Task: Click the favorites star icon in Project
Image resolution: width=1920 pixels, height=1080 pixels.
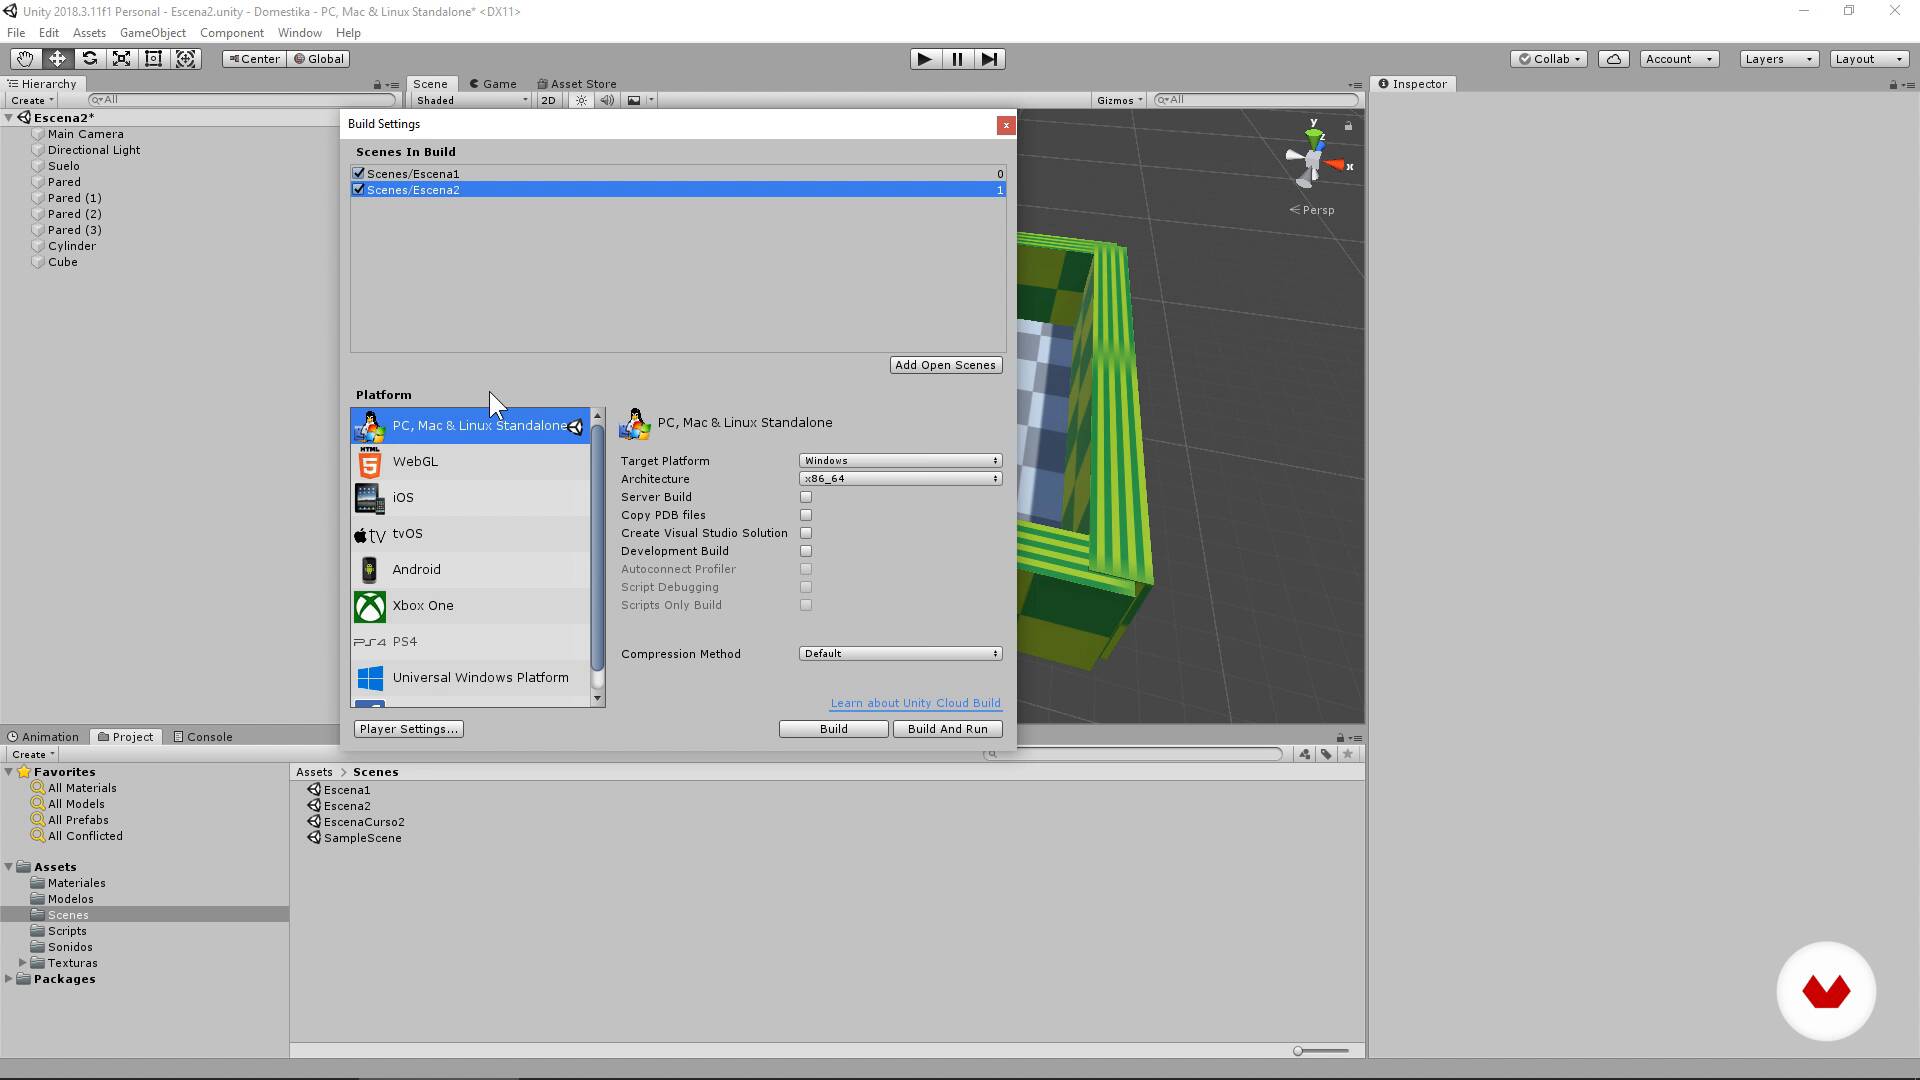Action: [x=1348, y=754]
